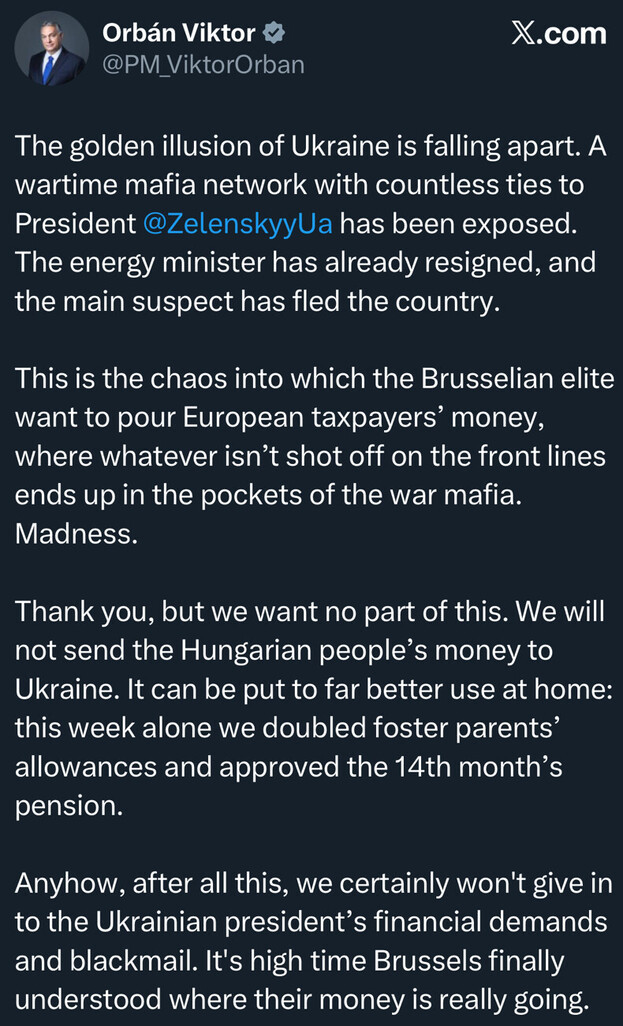Image resolution: width=623 pixels, height=1026 pixels.
Task: Click the paragraph starting "The golden illusion"
Action: (x=310, y=224)
